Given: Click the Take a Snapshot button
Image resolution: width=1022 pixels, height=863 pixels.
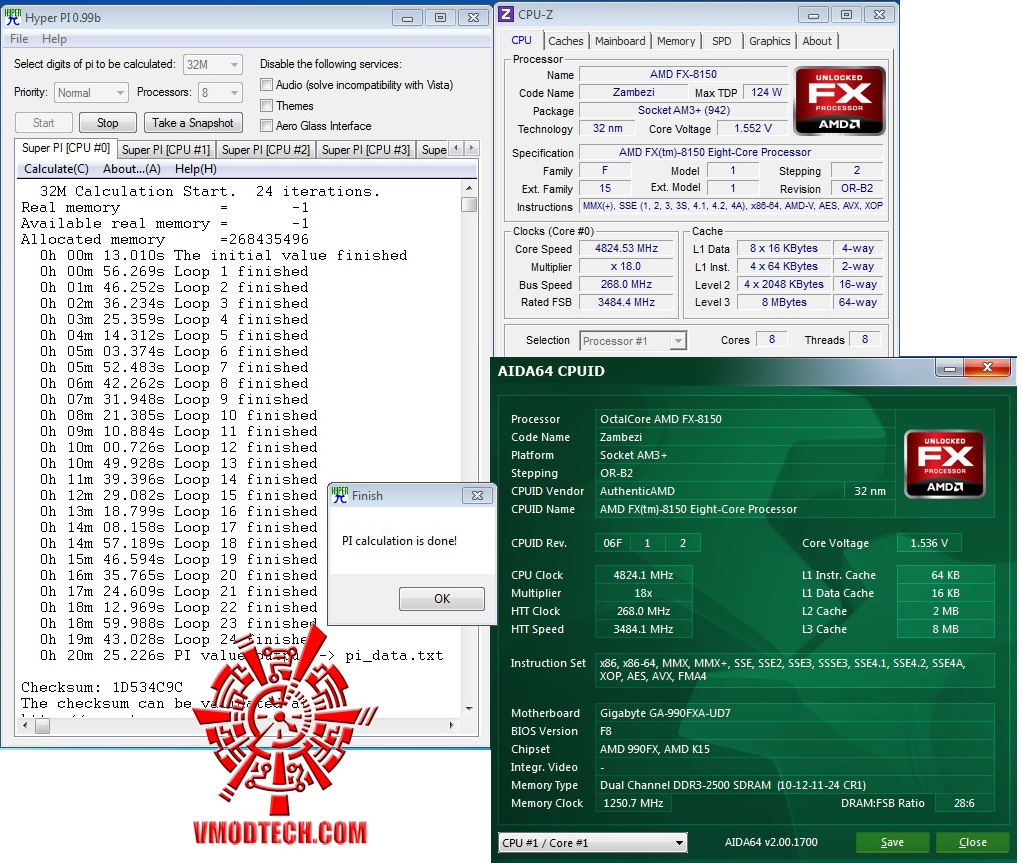Looking at the screenshot, I should point(193,123).
